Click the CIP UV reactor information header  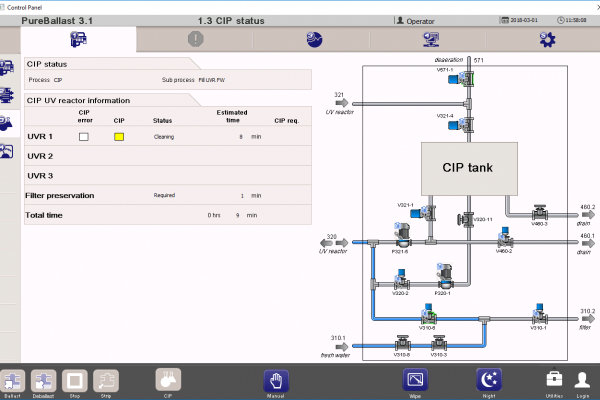click(x=78, y=101)
